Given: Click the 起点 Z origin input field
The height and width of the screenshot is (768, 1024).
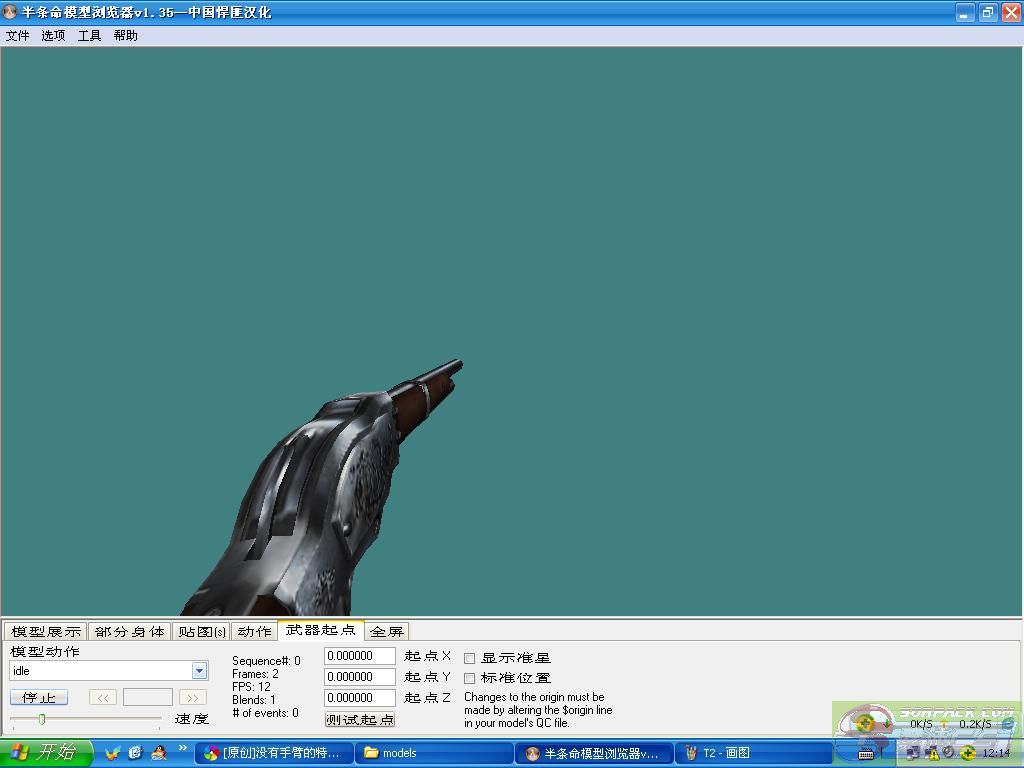Looking at the screenshot, I should click(x=359, y=698).
